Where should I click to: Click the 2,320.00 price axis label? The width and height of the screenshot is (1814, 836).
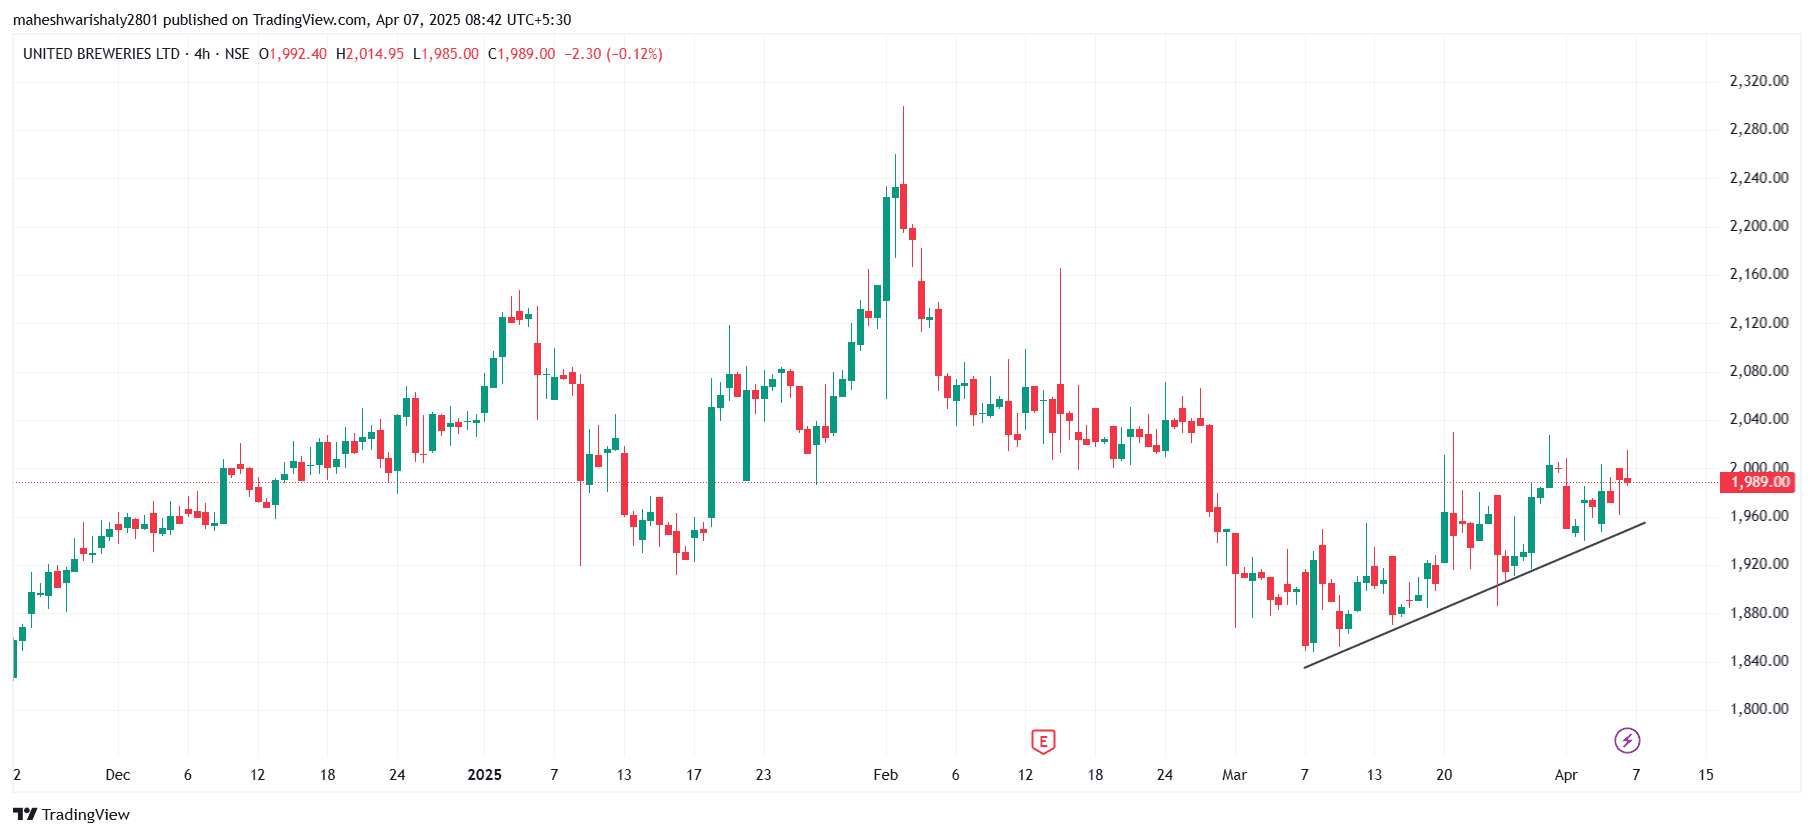tap(1759, 81)
